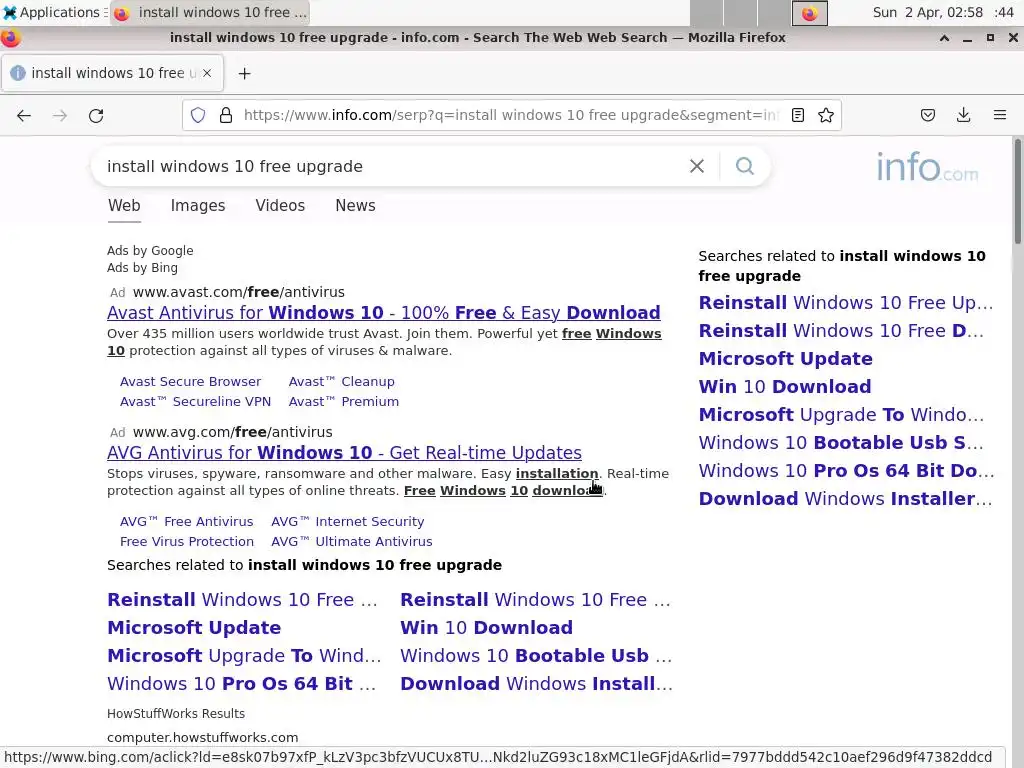Open Avast Antivirus for Windows 10 ad link
The width and height of the screenshot is (1024, 768).
383,313
